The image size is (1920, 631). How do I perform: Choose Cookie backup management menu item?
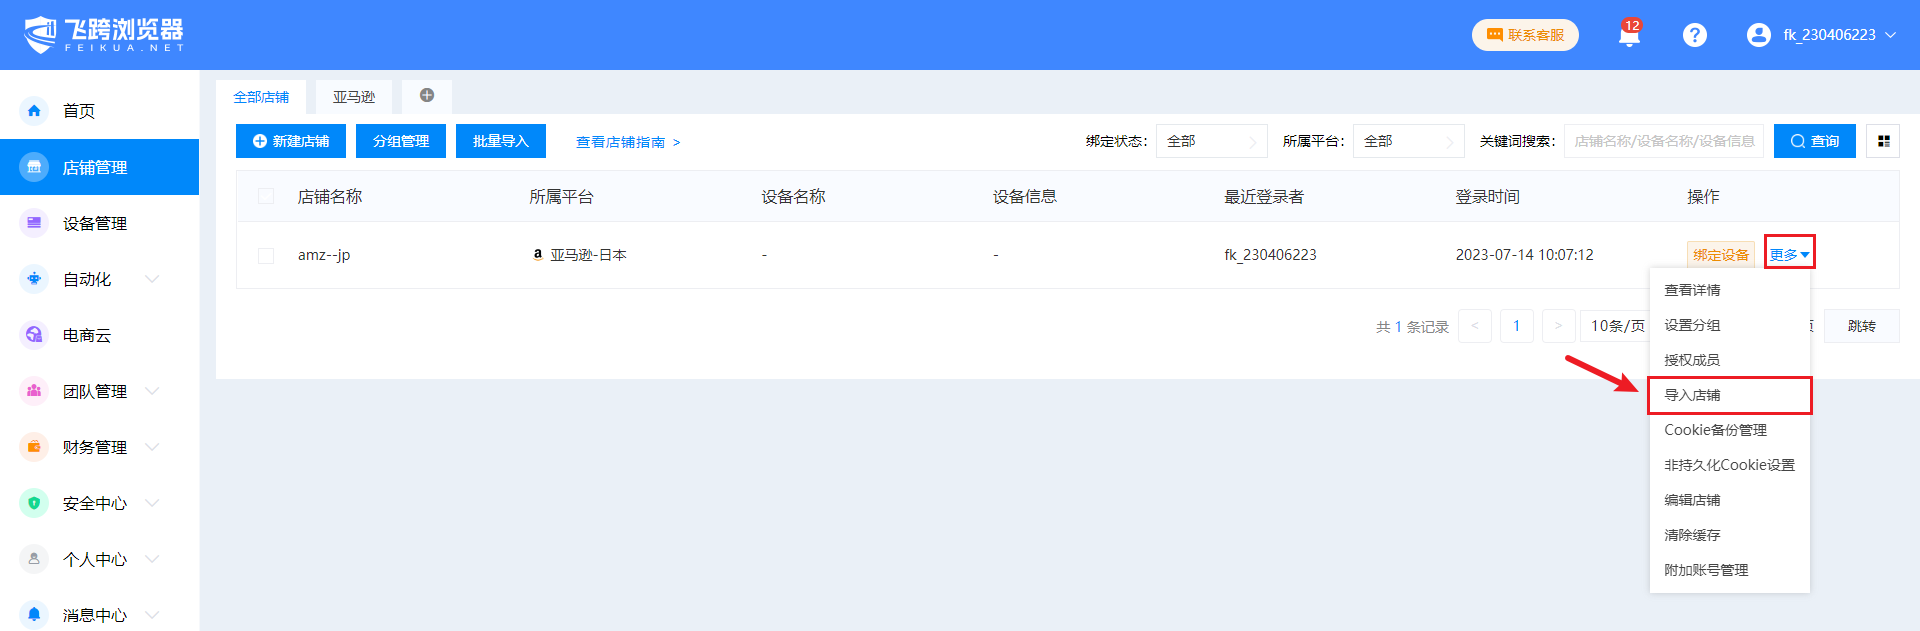click(x=1715, y=430)
